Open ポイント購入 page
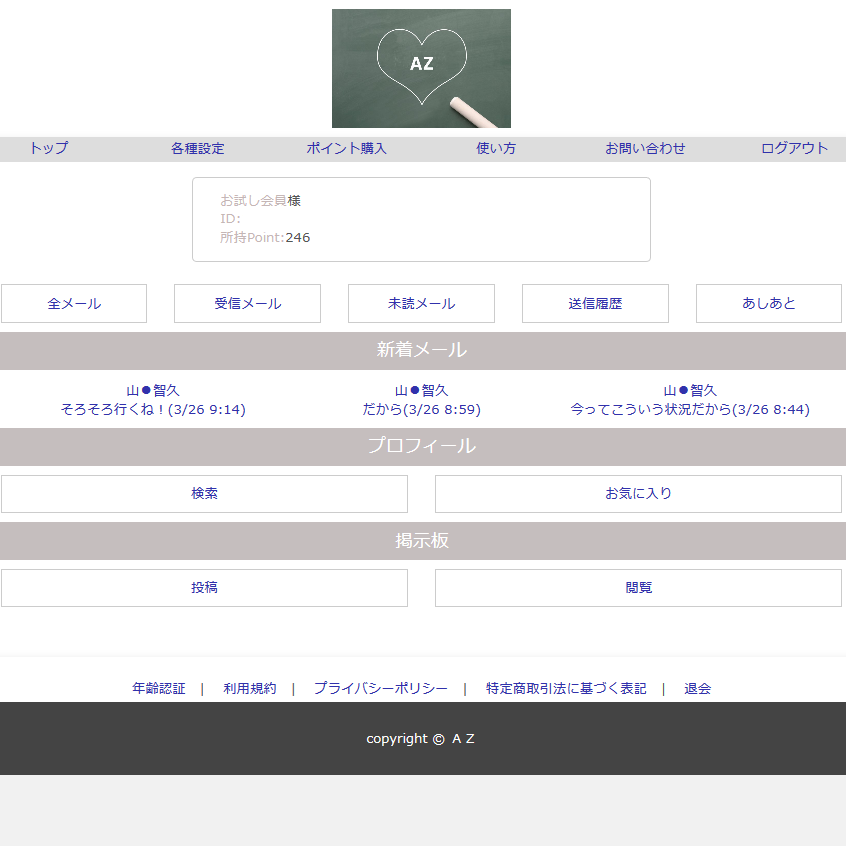The height and width of the screenshot is (846, 846). click(x=346, y=148)
